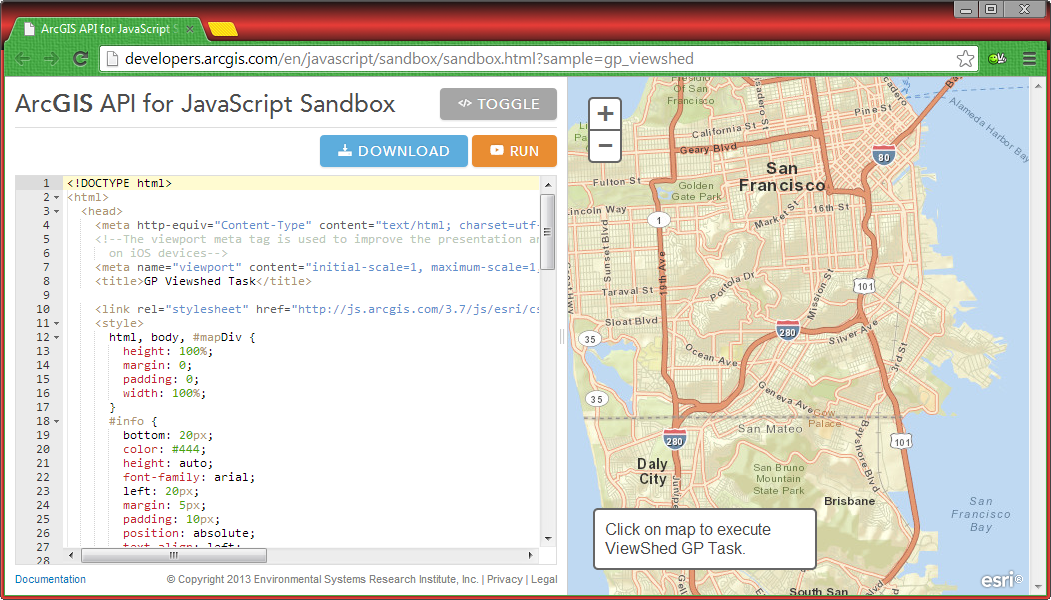This screenshot has height=600, width=1051.
Task: Click line number 10 in the gutter
Action: 43,310
